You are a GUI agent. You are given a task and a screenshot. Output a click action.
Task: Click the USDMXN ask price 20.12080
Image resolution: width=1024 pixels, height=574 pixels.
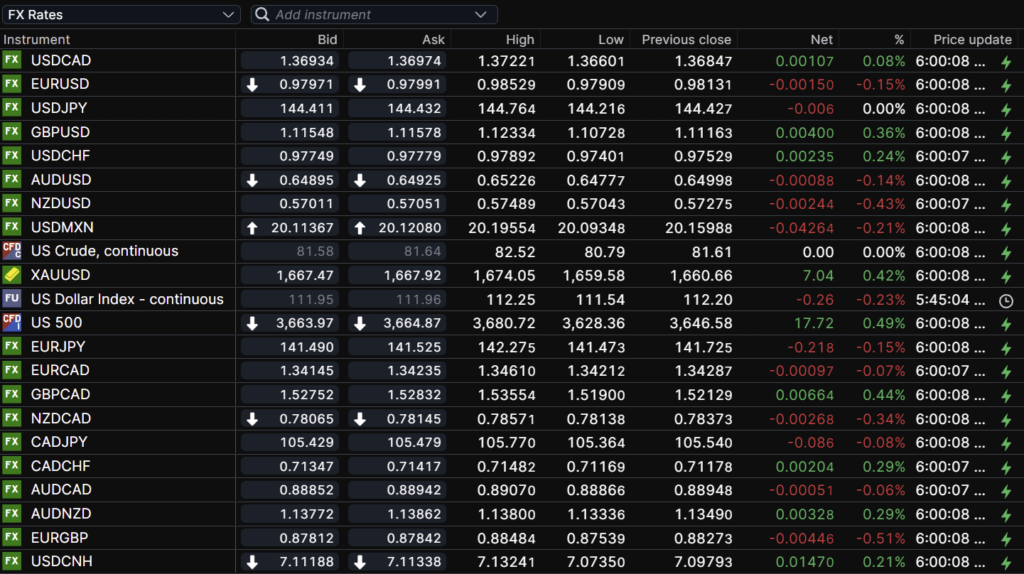412,227
